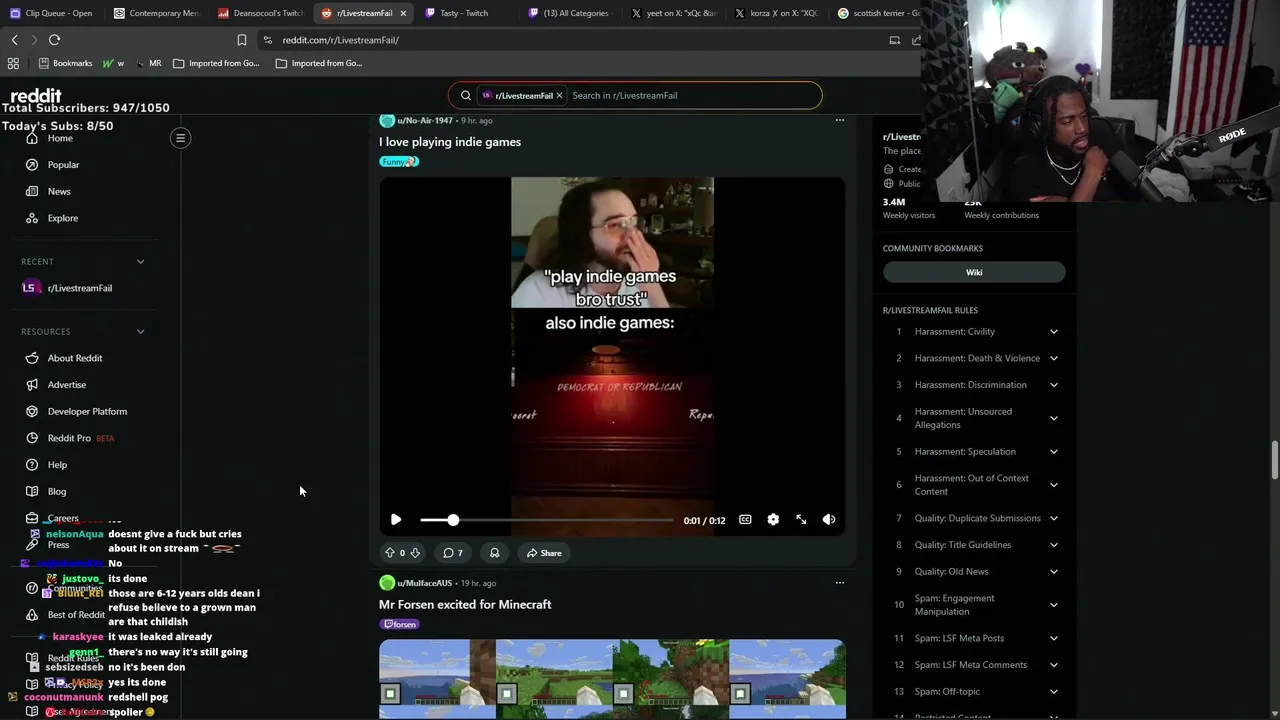Expand rule Harassment: Unsourced Allegations
Image resolution: width=1280 pixels, height=720 pixels.
pyautogui.click(x=976, y=418)
